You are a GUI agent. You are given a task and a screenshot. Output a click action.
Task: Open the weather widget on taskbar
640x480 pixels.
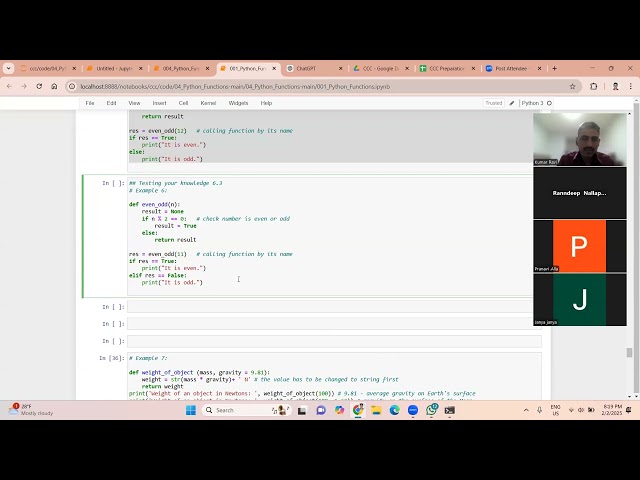(x=30, y=410)
